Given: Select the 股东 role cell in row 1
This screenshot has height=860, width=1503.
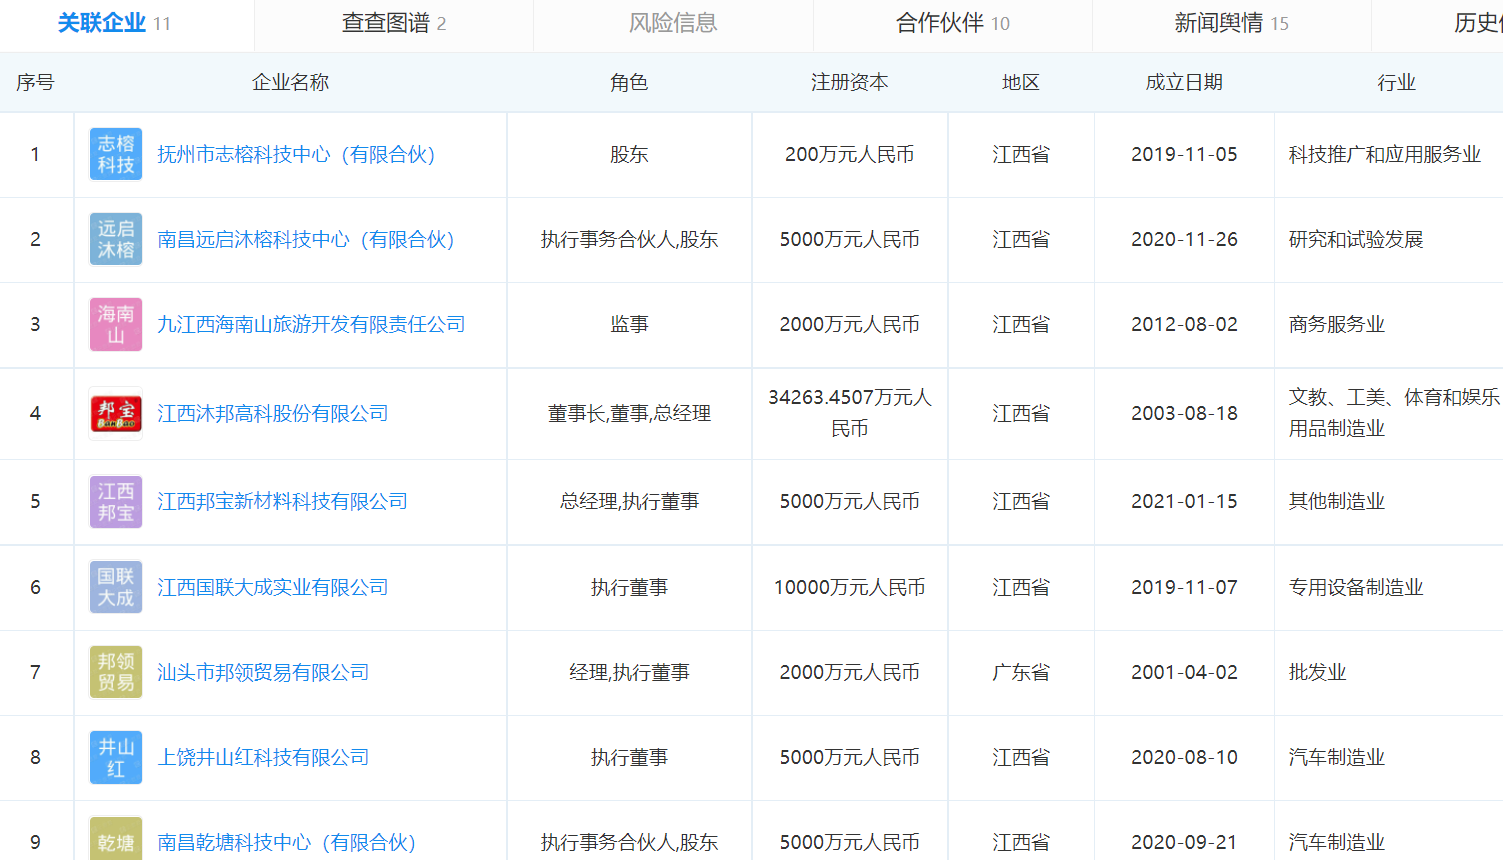Looking at the screenshot, I should pos(629,155).
